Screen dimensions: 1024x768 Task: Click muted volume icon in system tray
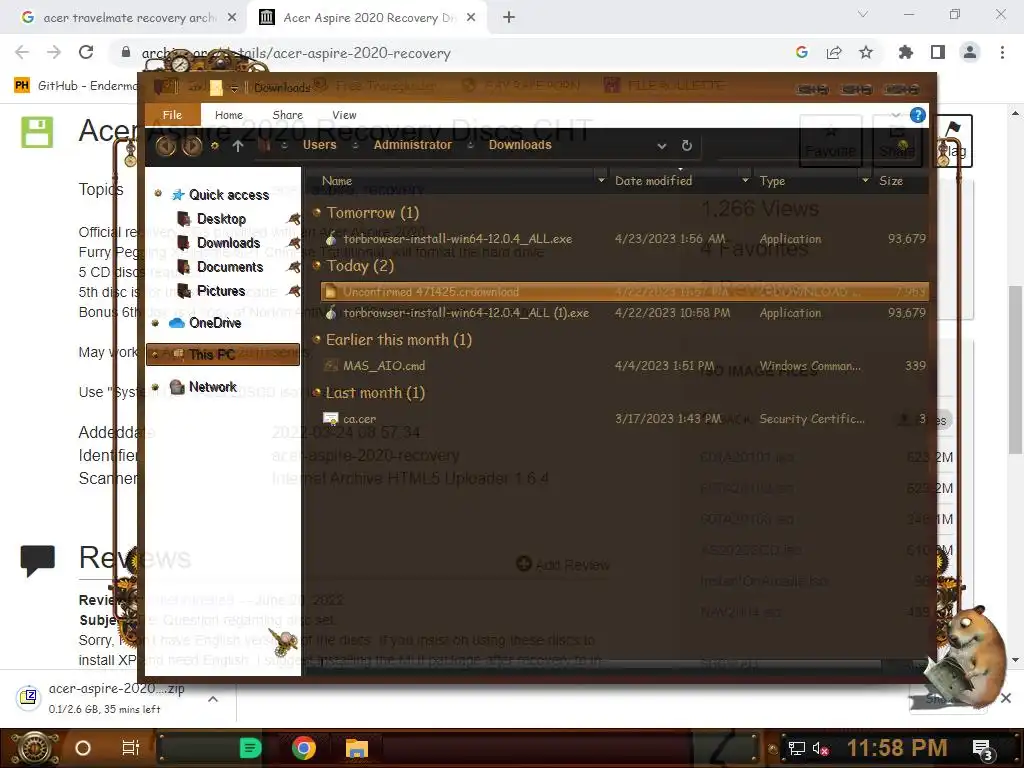tap(820, 748)
